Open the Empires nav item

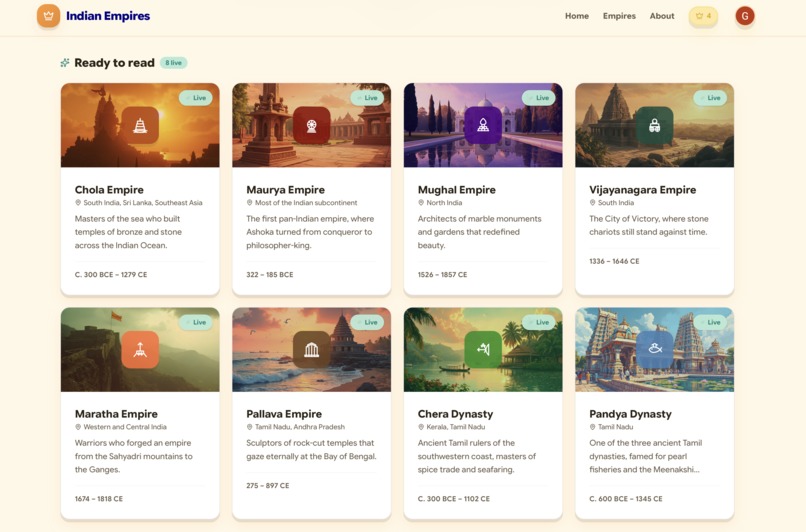(x=619, y=16)
